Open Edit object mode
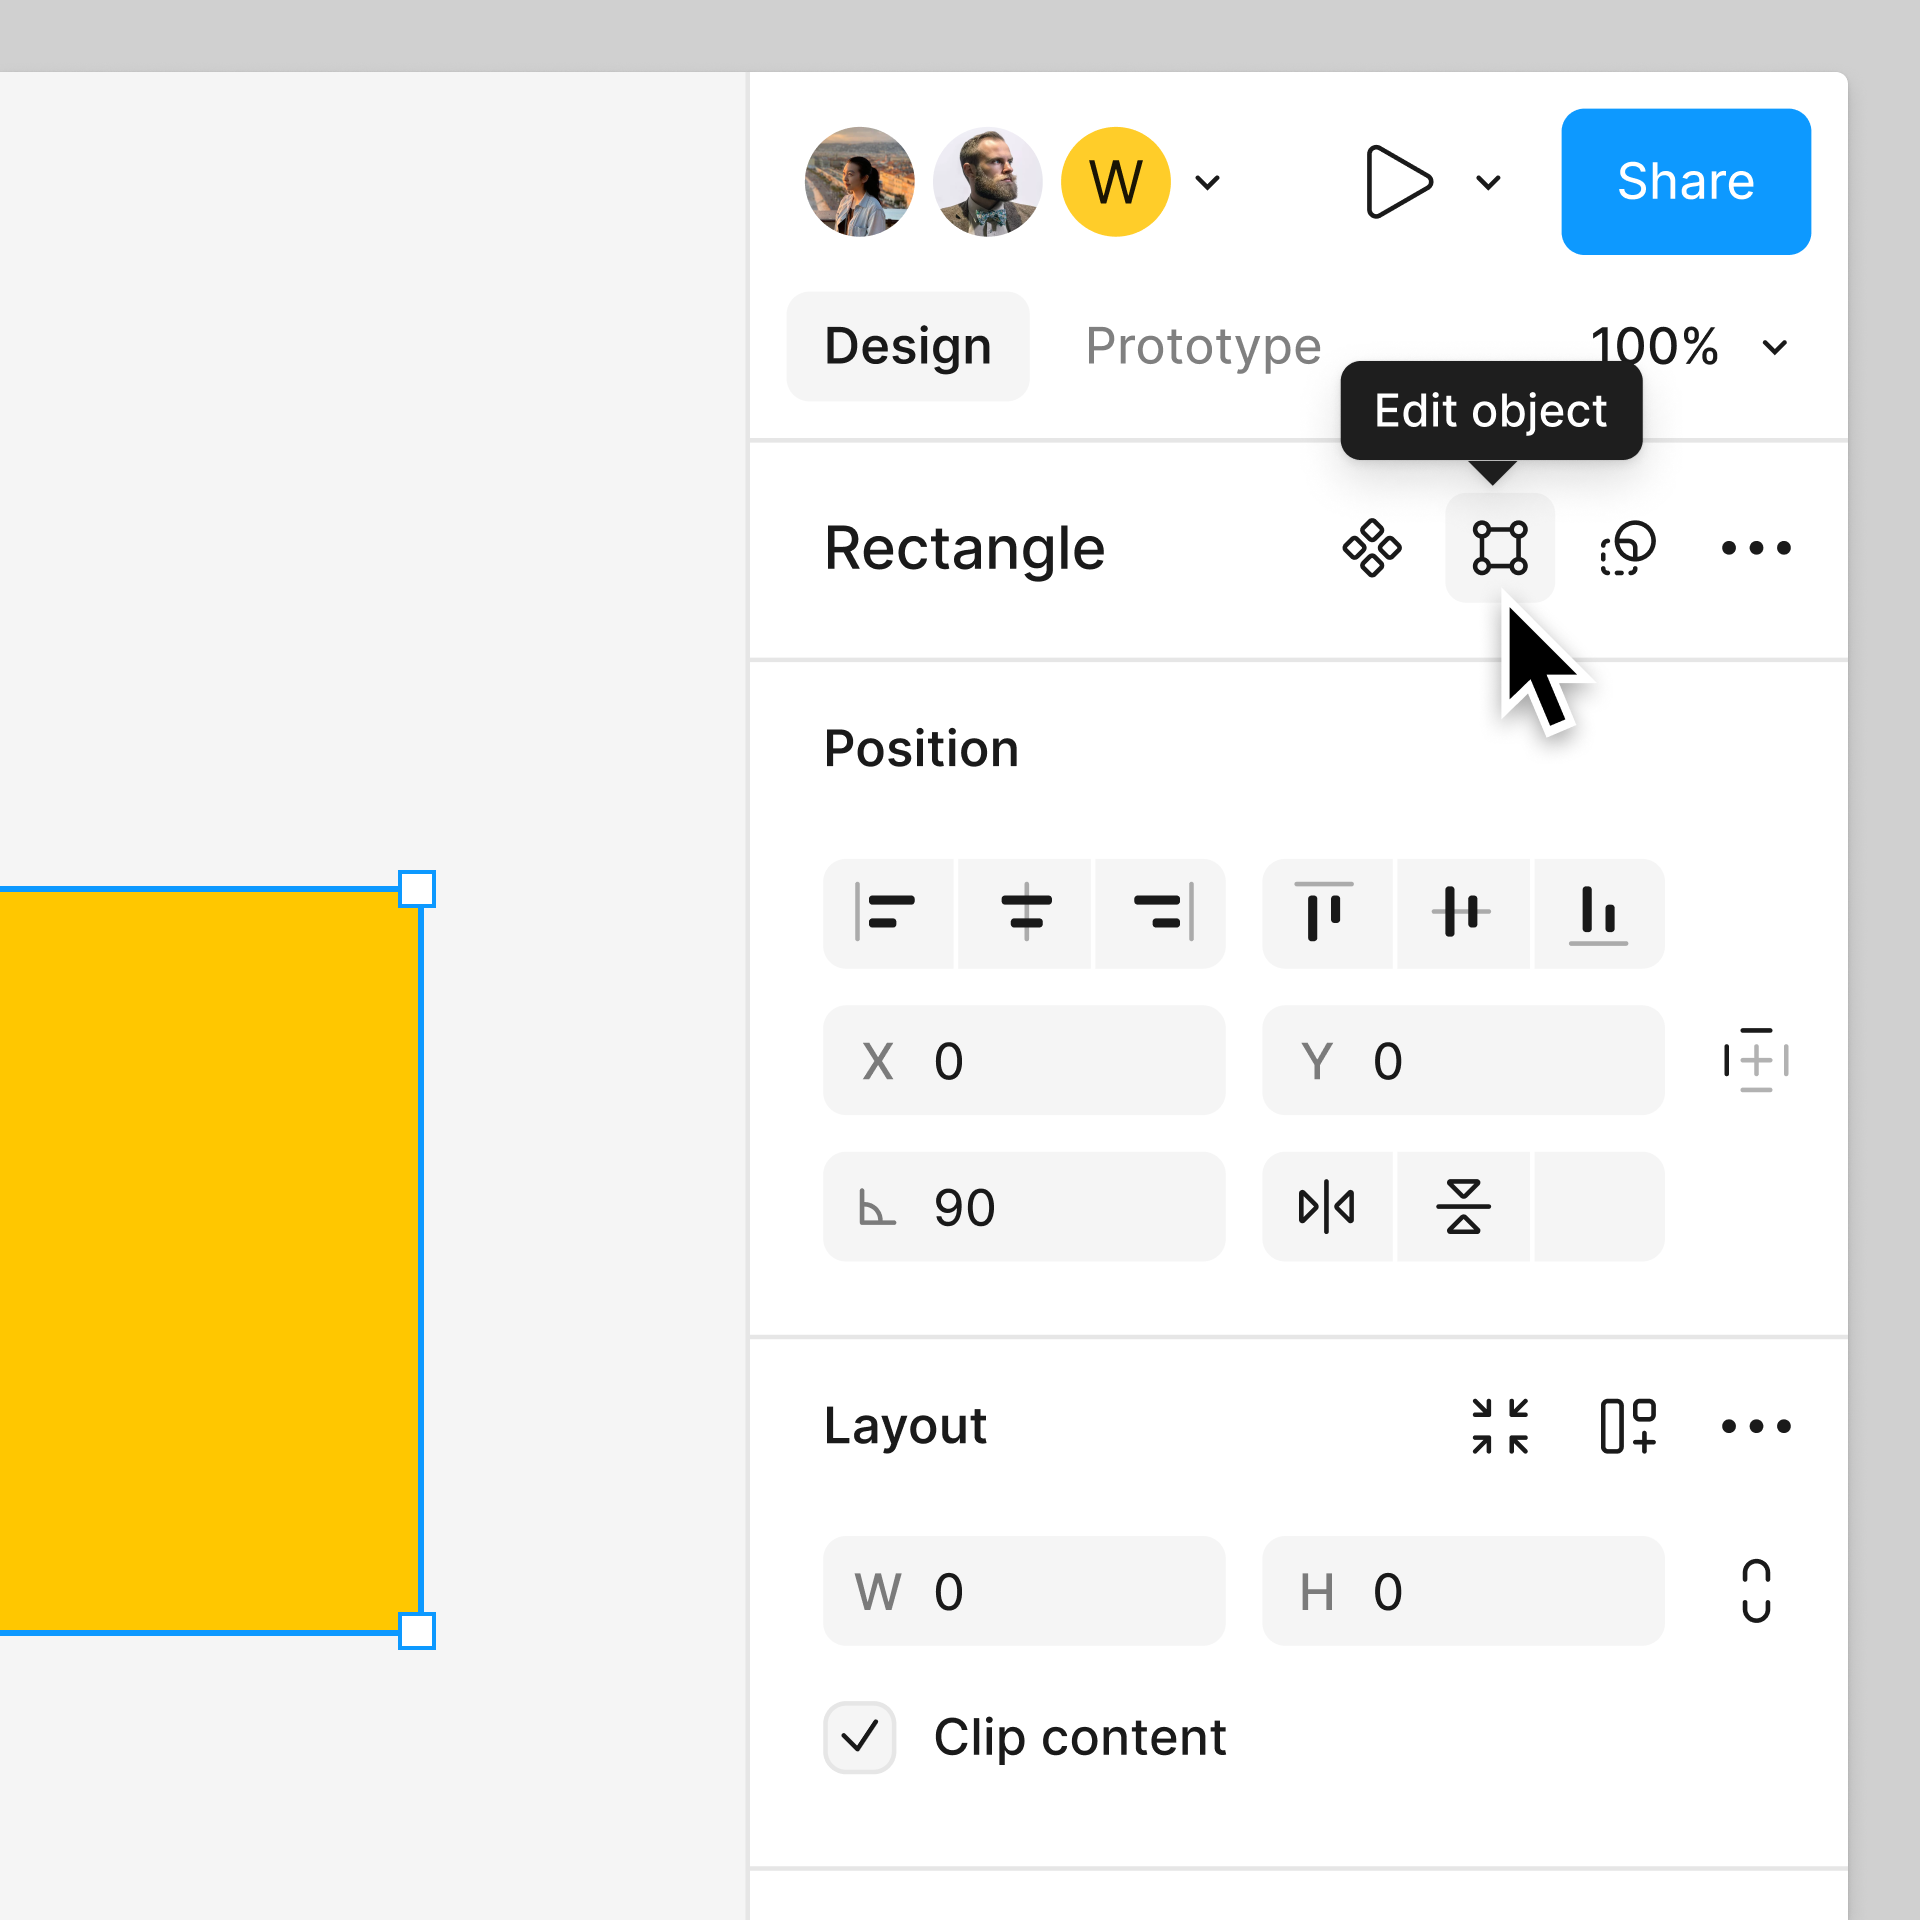Screen dimensions: 1920x1920 1500,547
